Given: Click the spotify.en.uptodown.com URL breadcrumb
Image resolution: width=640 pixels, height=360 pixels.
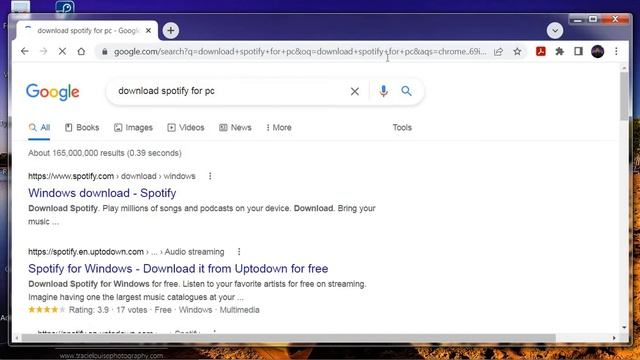Looking at the screenshot, I should (x=126, y=252).
